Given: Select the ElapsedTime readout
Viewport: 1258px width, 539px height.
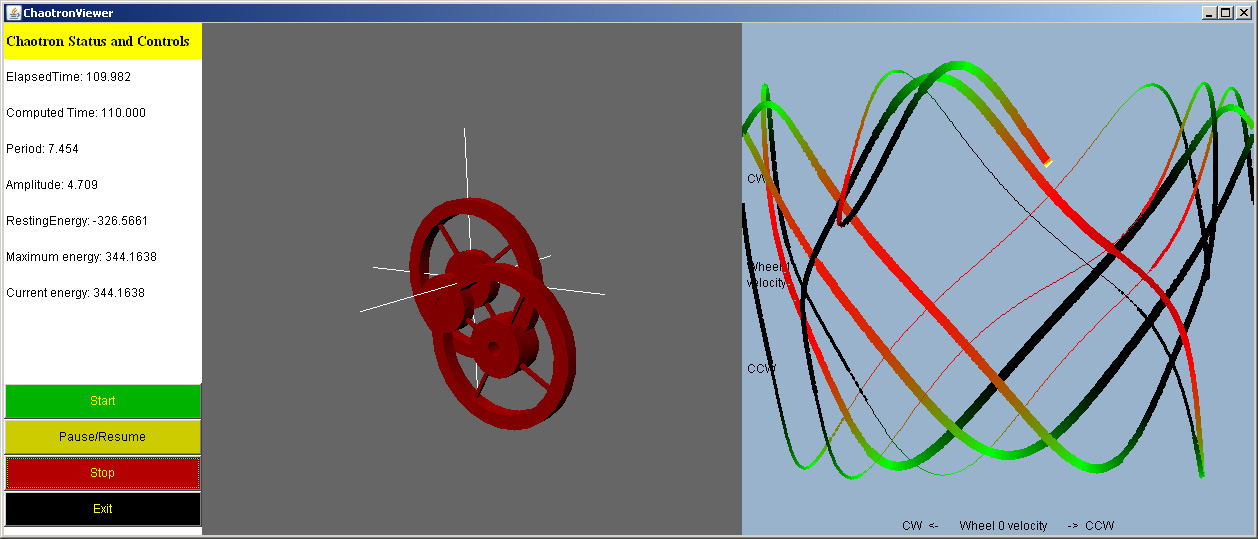Looking at the screenshot, I should (68, 77).
